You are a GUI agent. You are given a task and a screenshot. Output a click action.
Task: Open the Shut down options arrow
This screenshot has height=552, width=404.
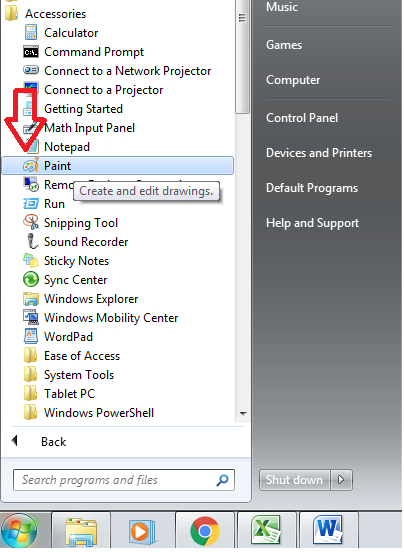pyautogui.click(x=341, y=480)
